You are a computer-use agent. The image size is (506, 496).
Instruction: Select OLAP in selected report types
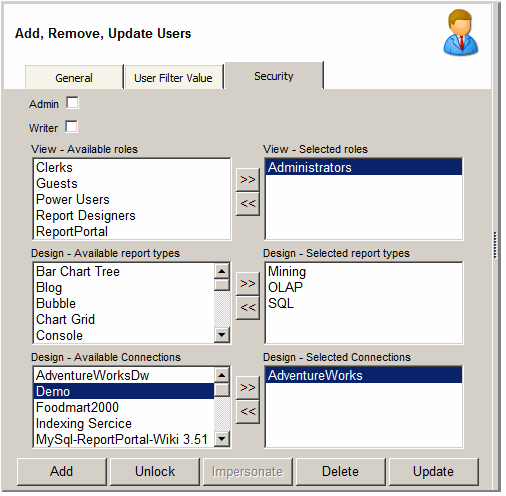point(285,287)
